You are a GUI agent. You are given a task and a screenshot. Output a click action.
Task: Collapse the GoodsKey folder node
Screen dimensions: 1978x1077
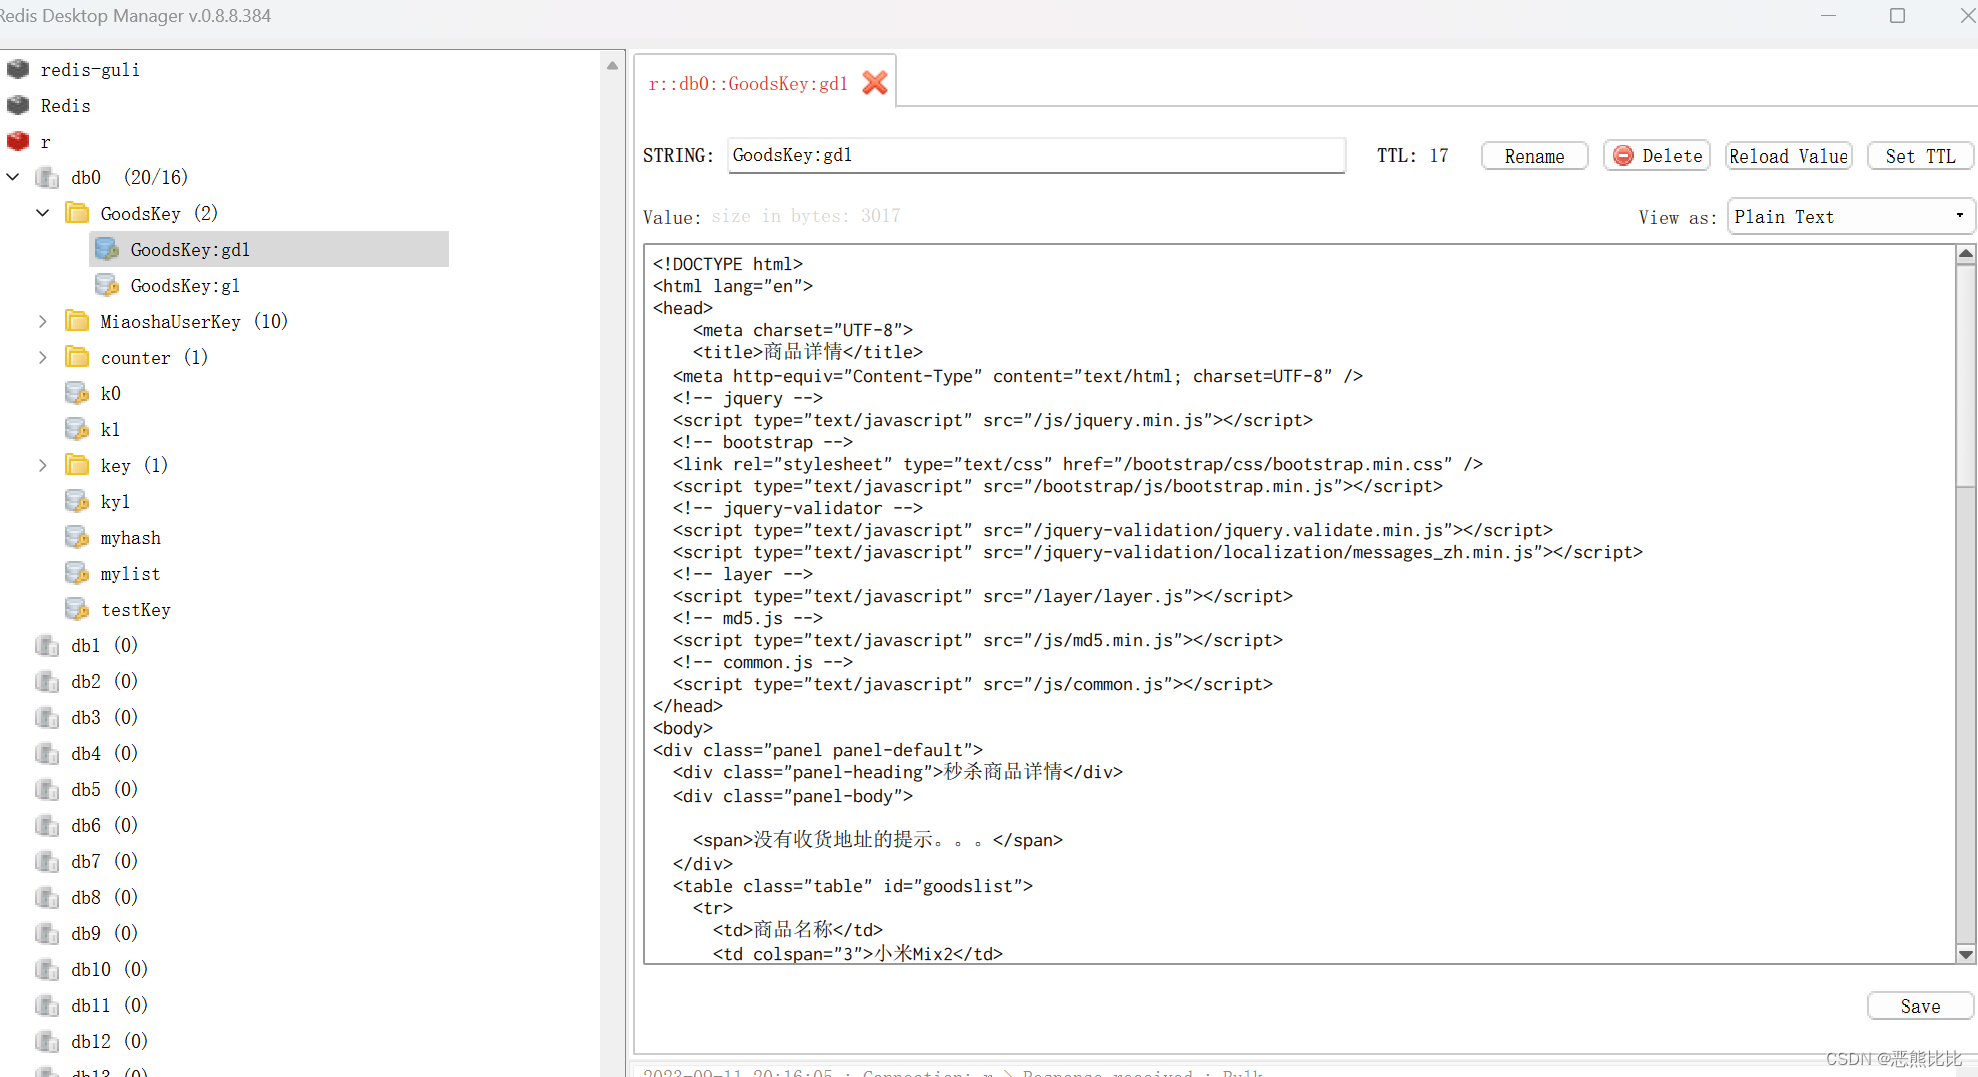pos(43,213)
